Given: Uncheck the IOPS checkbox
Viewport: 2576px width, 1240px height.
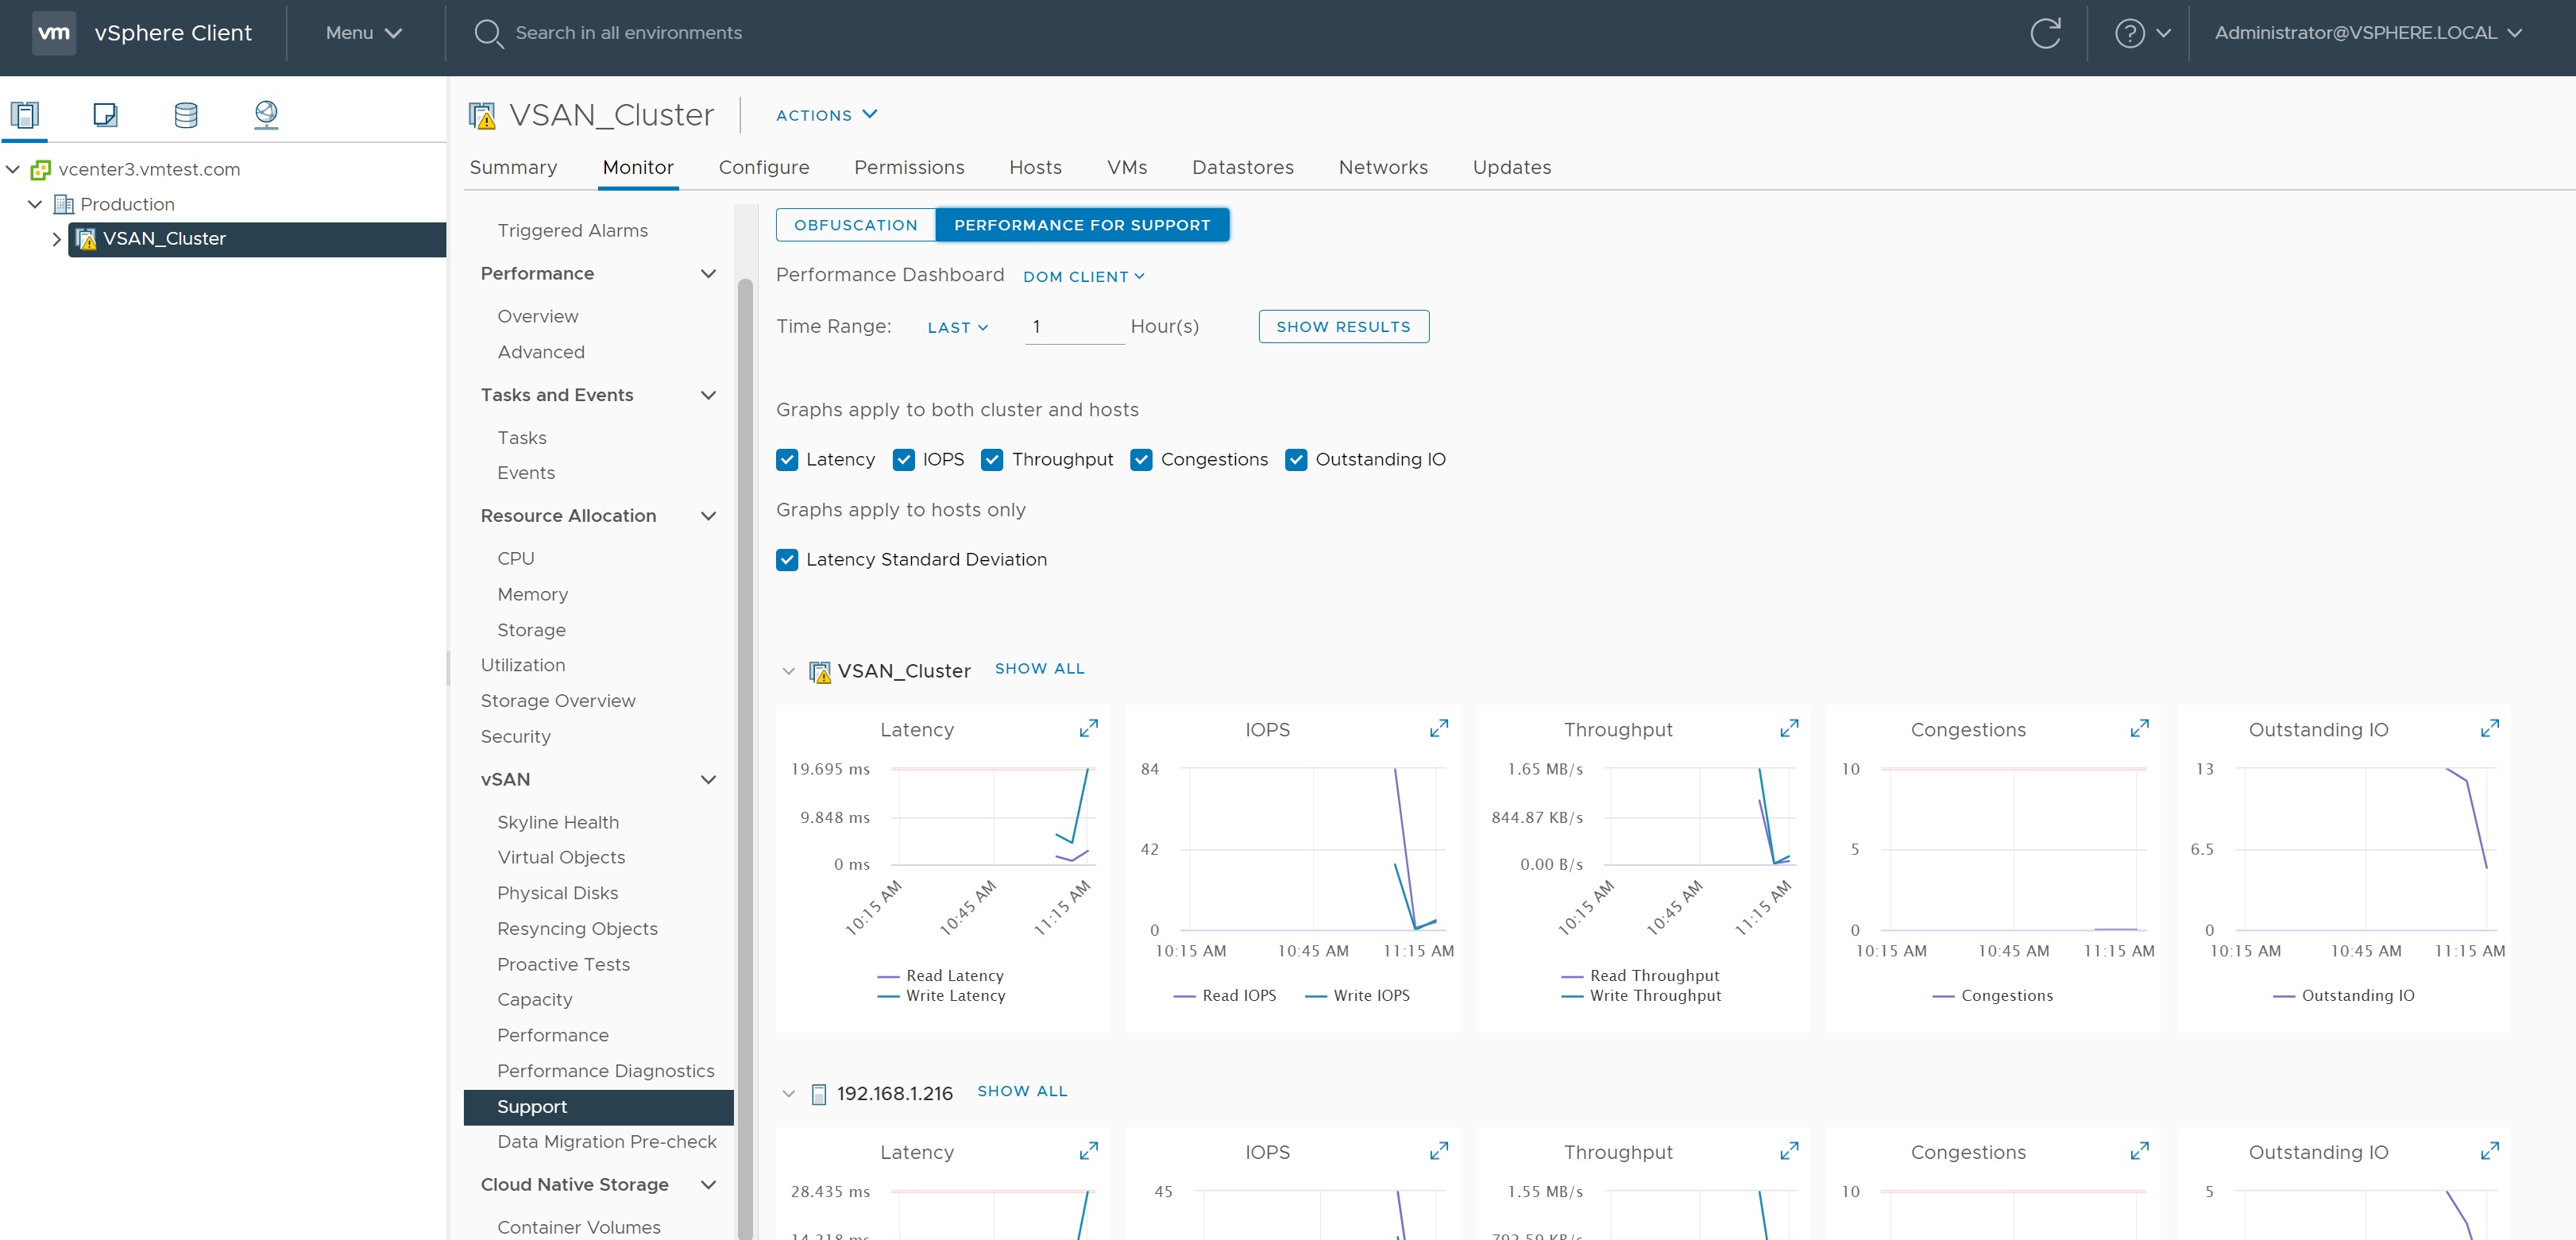Looking at the screenshot, I should [904, 460].
